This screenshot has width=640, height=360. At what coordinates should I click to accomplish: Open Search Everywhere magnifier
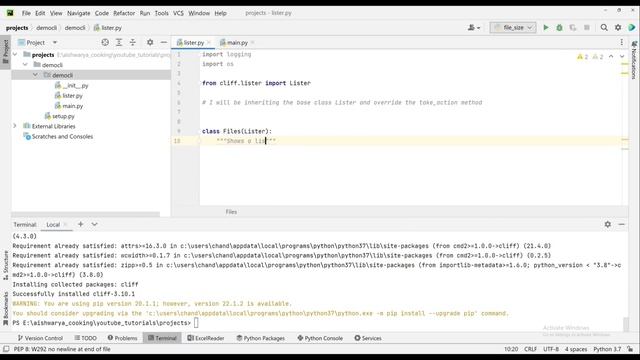pos(604,27)
